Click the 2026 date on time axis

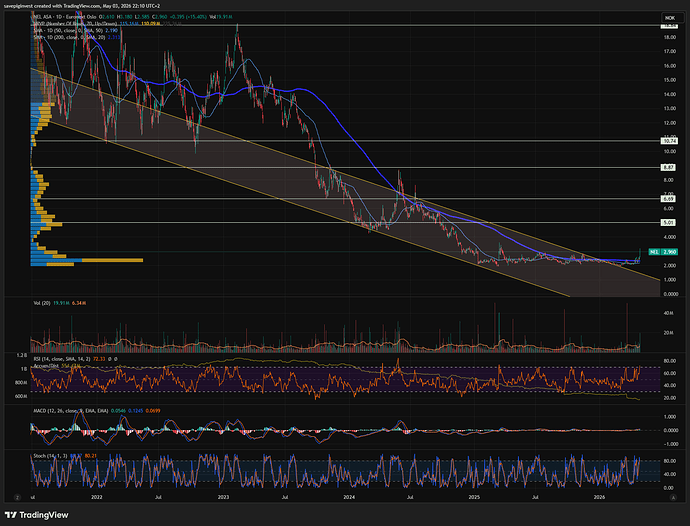tap(599, 497)
